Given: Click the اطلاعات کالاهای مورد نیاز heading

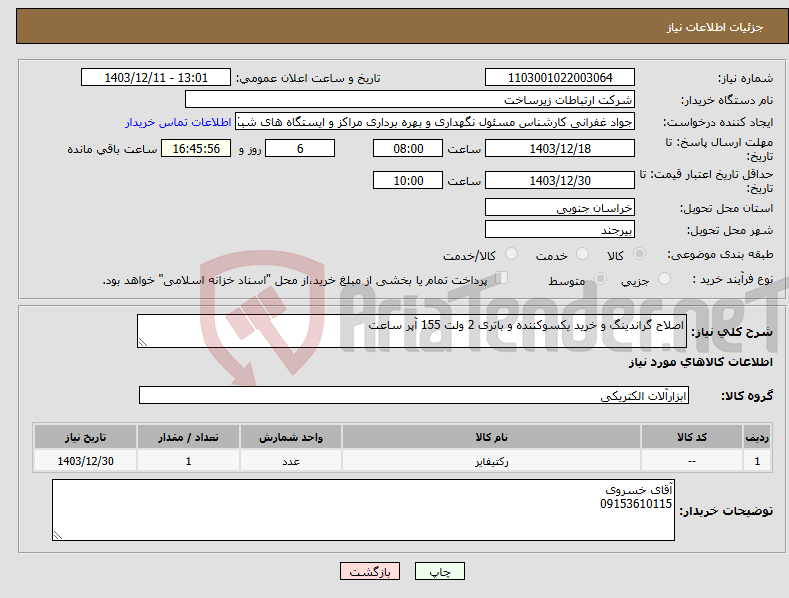Looking at the screenshot, I should [700, 362].
